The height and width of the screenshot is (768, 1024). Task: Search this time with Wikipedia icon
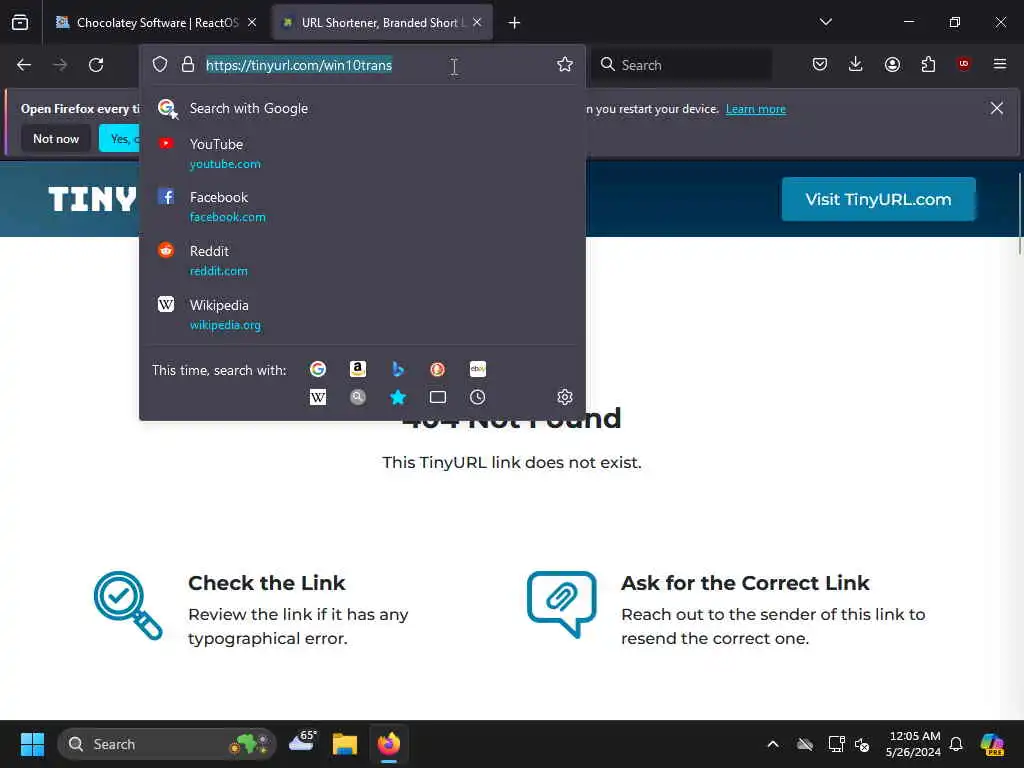click(318, 397)
